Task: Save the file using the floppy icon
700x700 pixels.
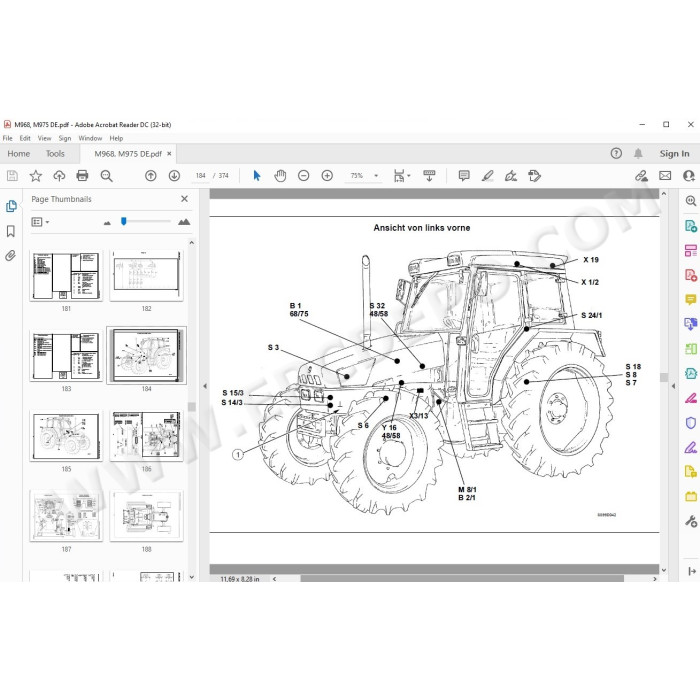Action: pos(12,176)
